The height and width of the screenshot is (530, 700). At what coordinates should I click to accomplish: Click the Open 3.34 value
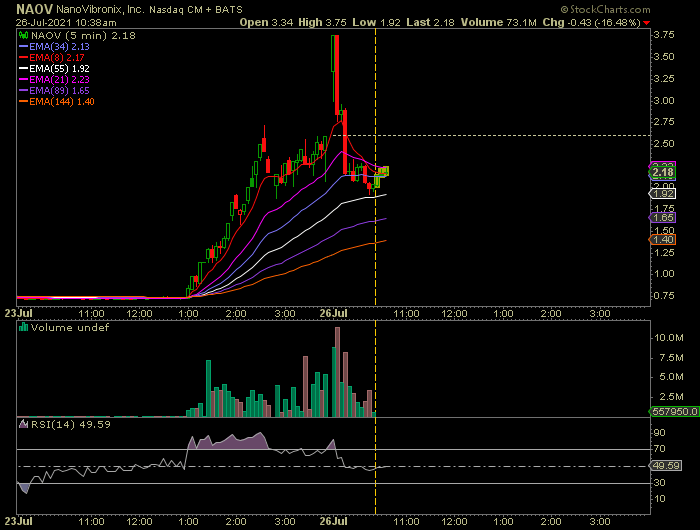(266, 22)
